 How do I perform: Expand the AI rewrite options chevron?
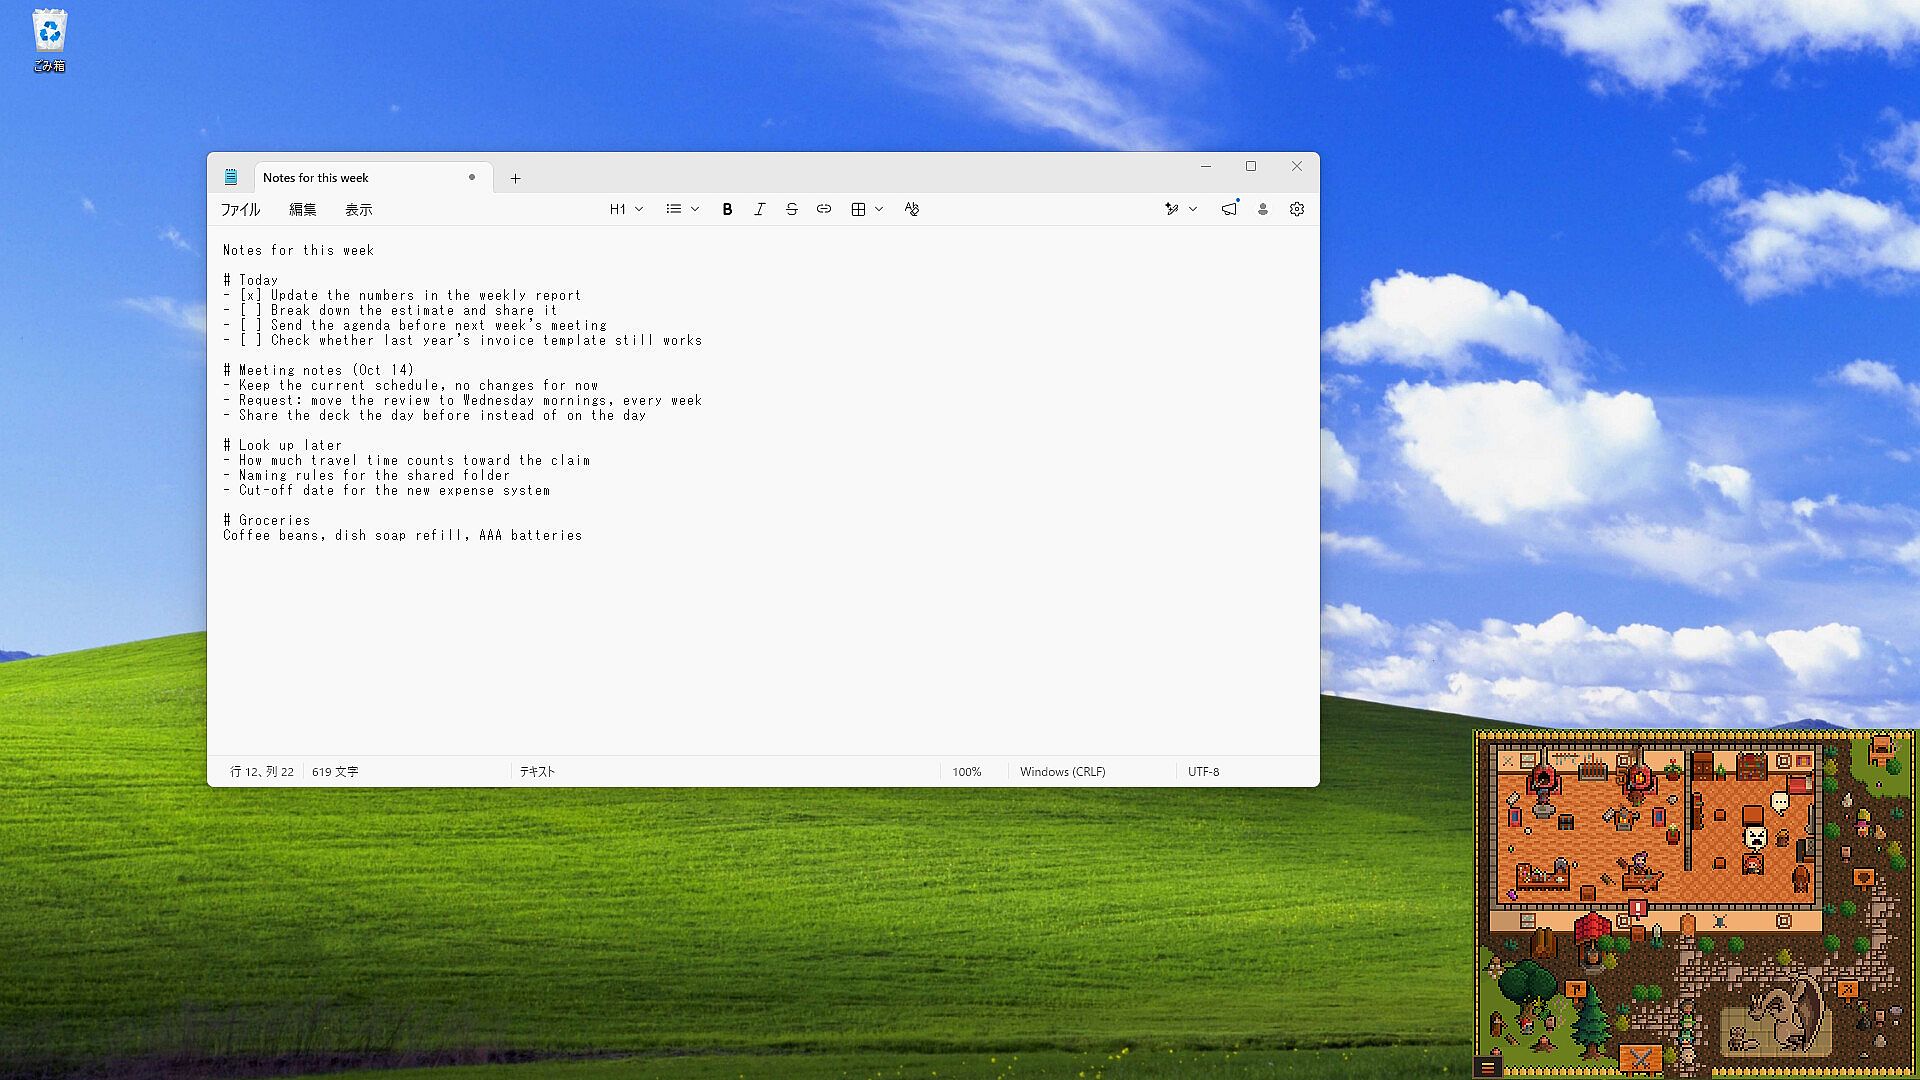[1193, 209]
